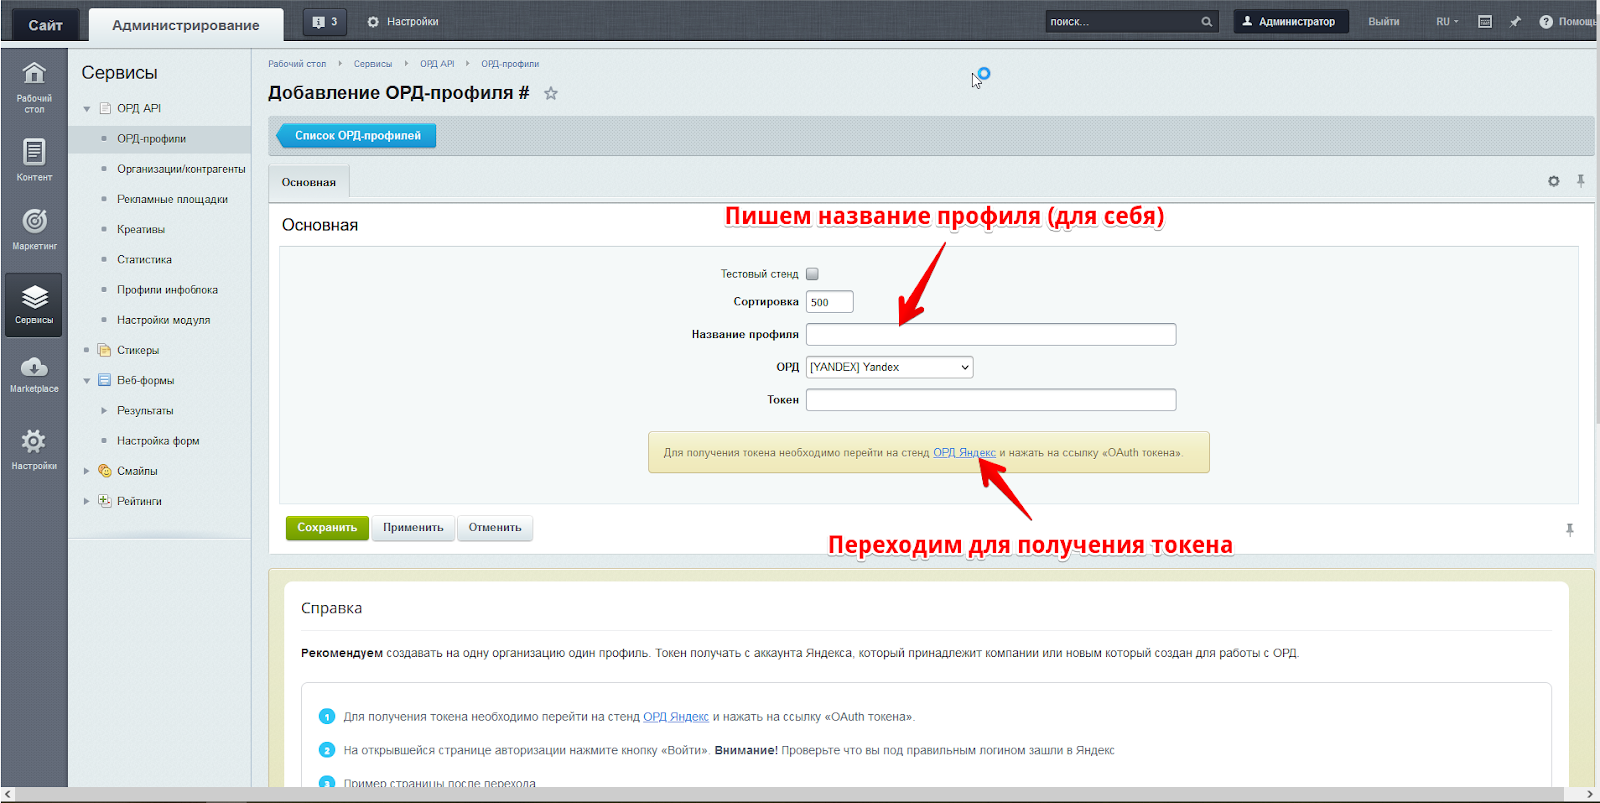This screenshot has width=1600, height=803.
Task: Open Организации/контрагенты in tree
Action: pos(181,169)
